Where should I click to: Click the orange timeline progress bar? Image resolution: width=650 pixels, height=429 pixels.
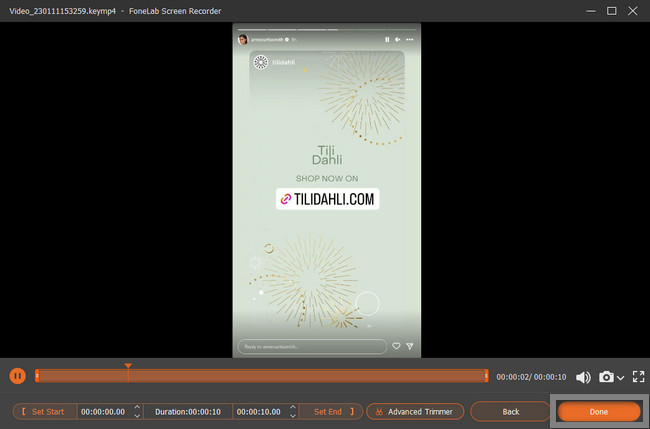(x=262, y=376)
